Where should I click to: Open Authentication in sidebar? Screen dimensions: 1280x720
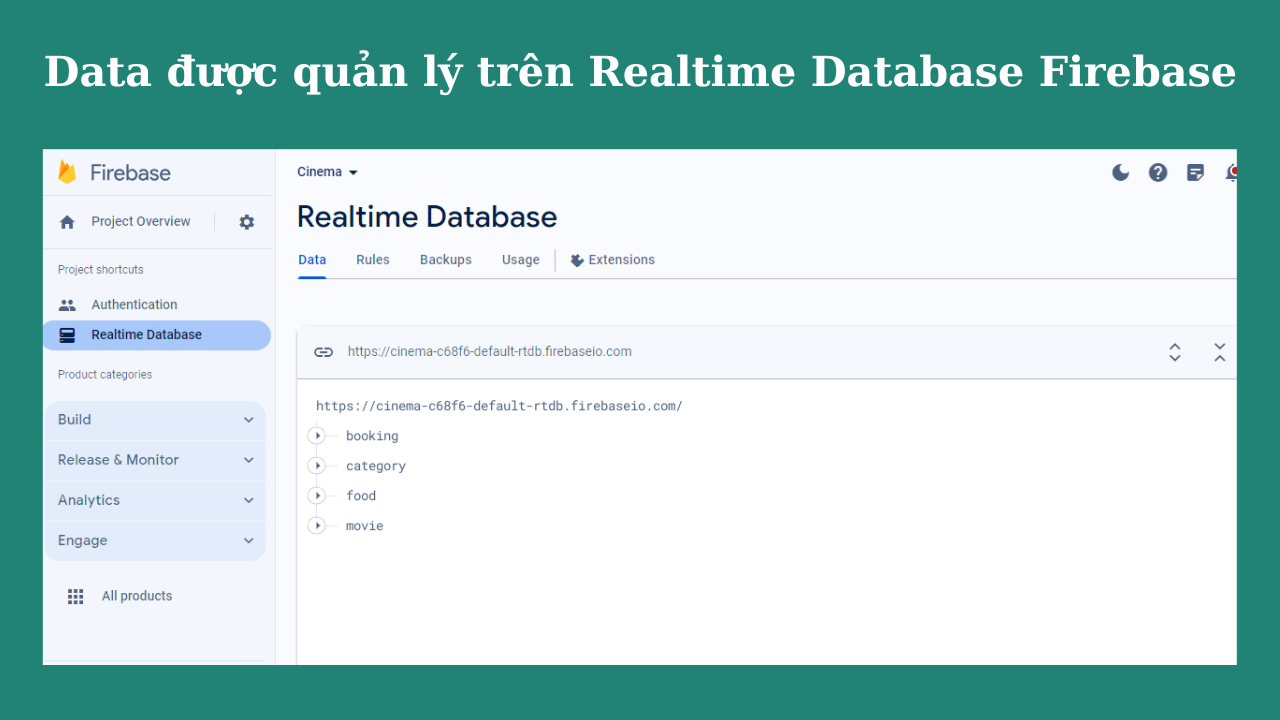[x=134, y=305]
